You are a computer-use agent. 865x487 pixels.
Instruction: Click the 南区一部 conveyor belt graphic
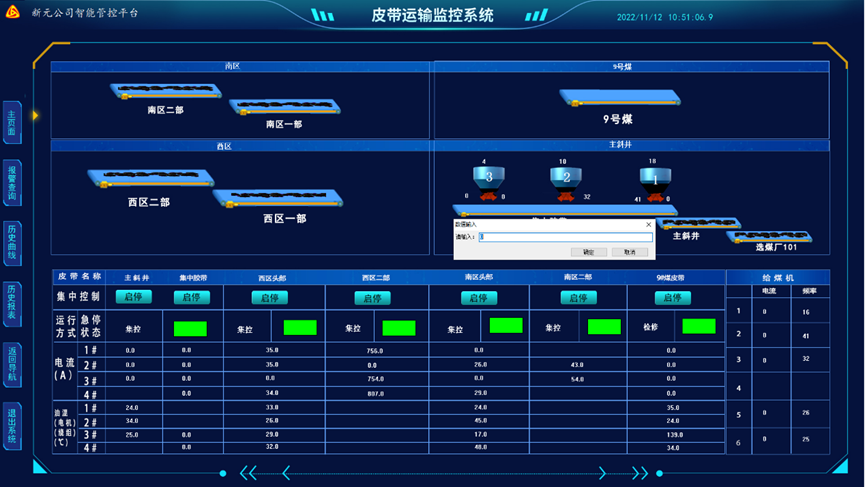tap(285, 106)
